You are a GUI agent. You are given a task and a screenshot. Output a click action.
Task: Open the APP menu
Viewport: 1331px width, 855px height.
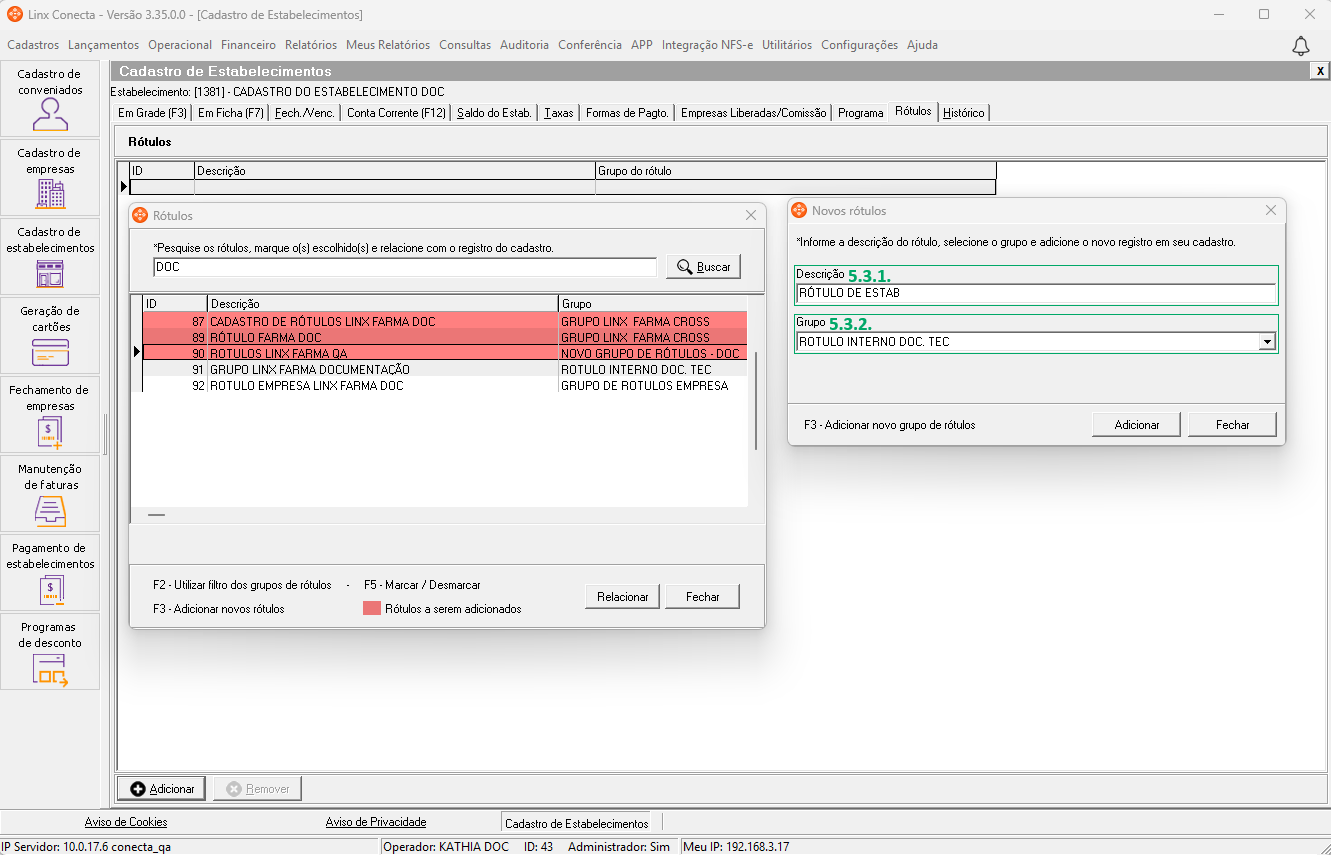tap(642, 45)
